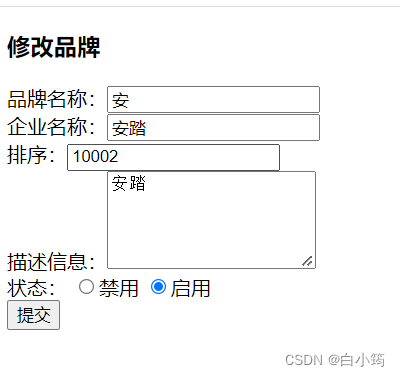Click the 禁用 label text
Image resolution: width=400 pixels, height=376 pixels.
(x=118, y=288)
